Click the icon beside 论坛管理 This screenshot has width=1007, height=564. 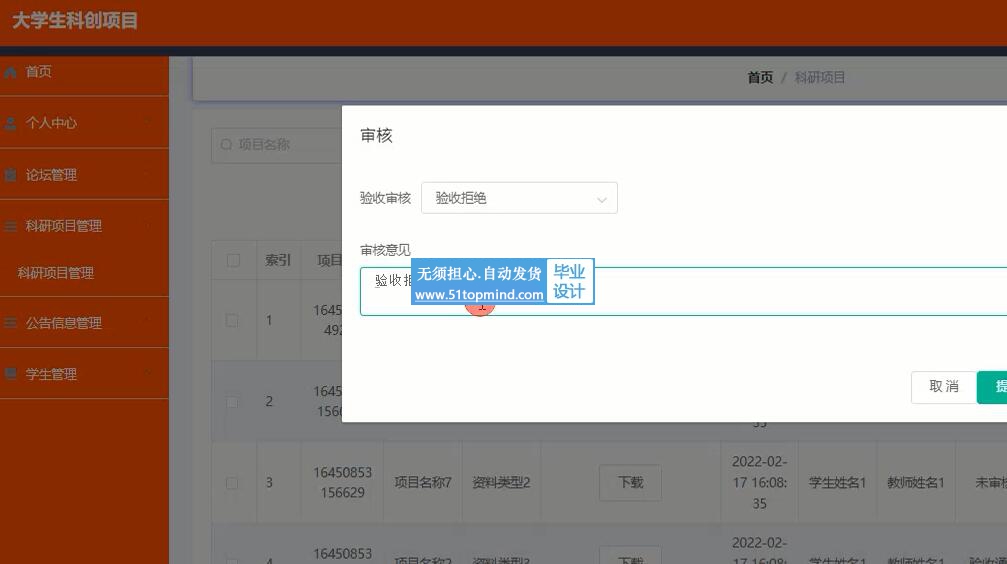pyautogui.click(x=10, y=175)
